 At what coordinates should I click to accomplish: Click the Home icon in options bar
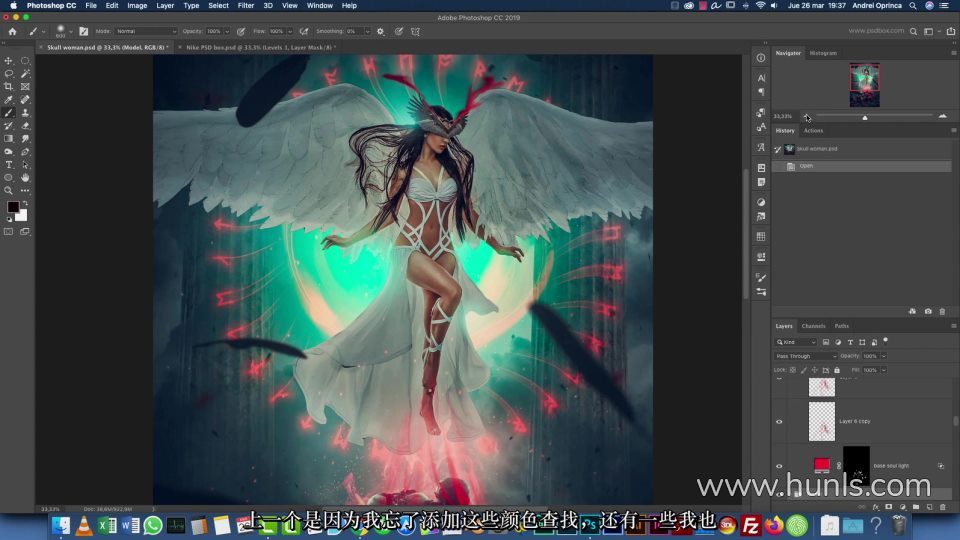tap(12, 31)
